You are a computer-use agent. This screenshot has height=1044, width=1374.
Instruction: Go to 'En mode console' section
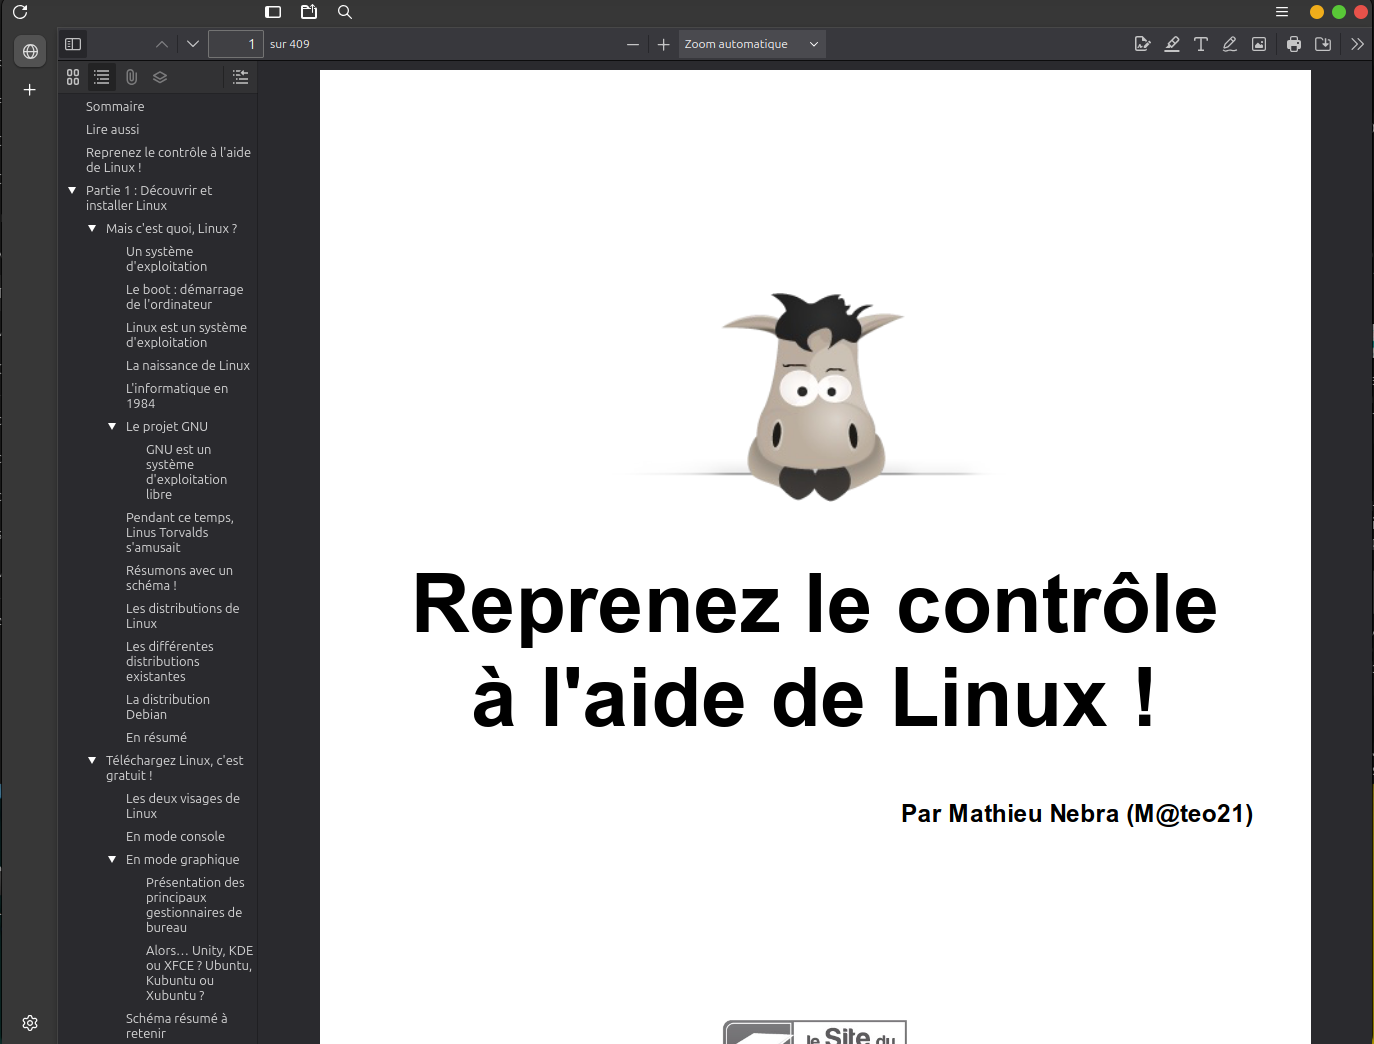175,837
